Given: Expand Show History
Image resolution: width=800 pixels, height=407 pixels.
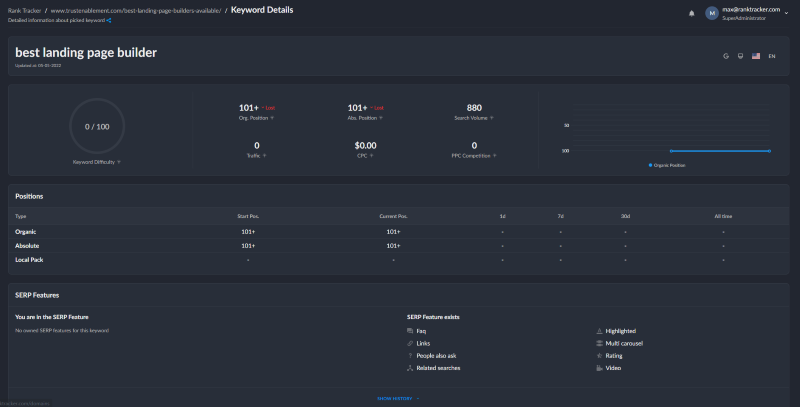Looking at the screenshot, I should 398,398.
